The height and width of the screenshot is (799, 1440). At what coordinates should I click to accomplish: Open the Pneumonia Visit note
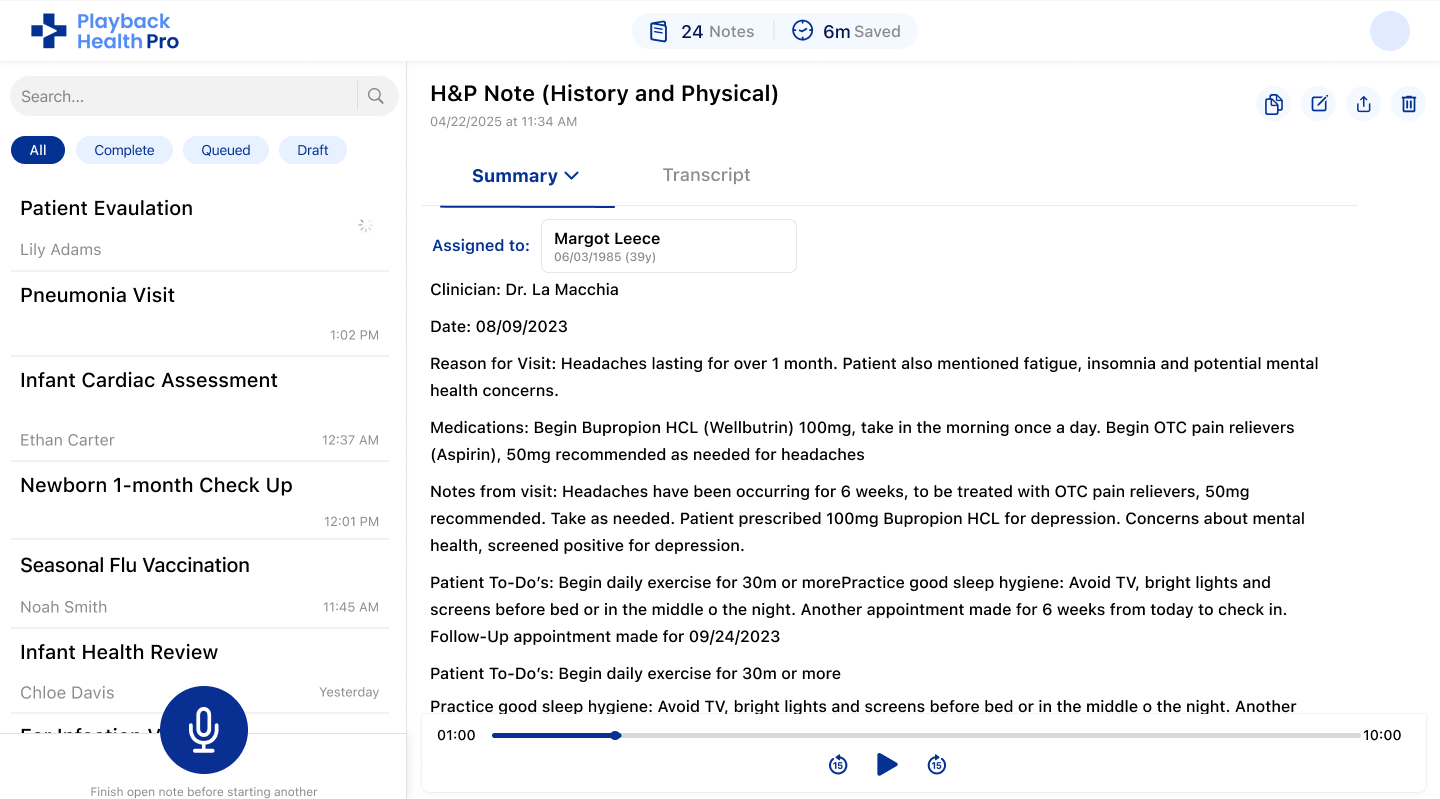tap(199, 313)
